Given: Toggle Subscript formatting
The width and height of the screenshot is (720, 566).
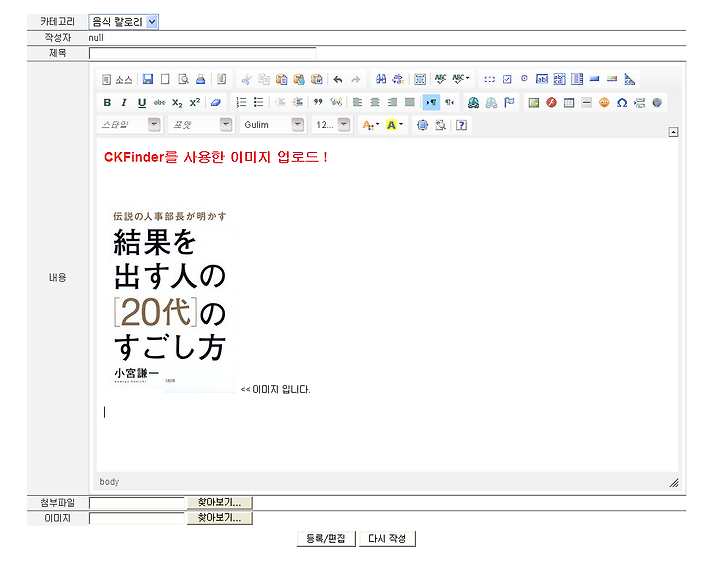Looking at the screenshot, I should tap(177, 102).
